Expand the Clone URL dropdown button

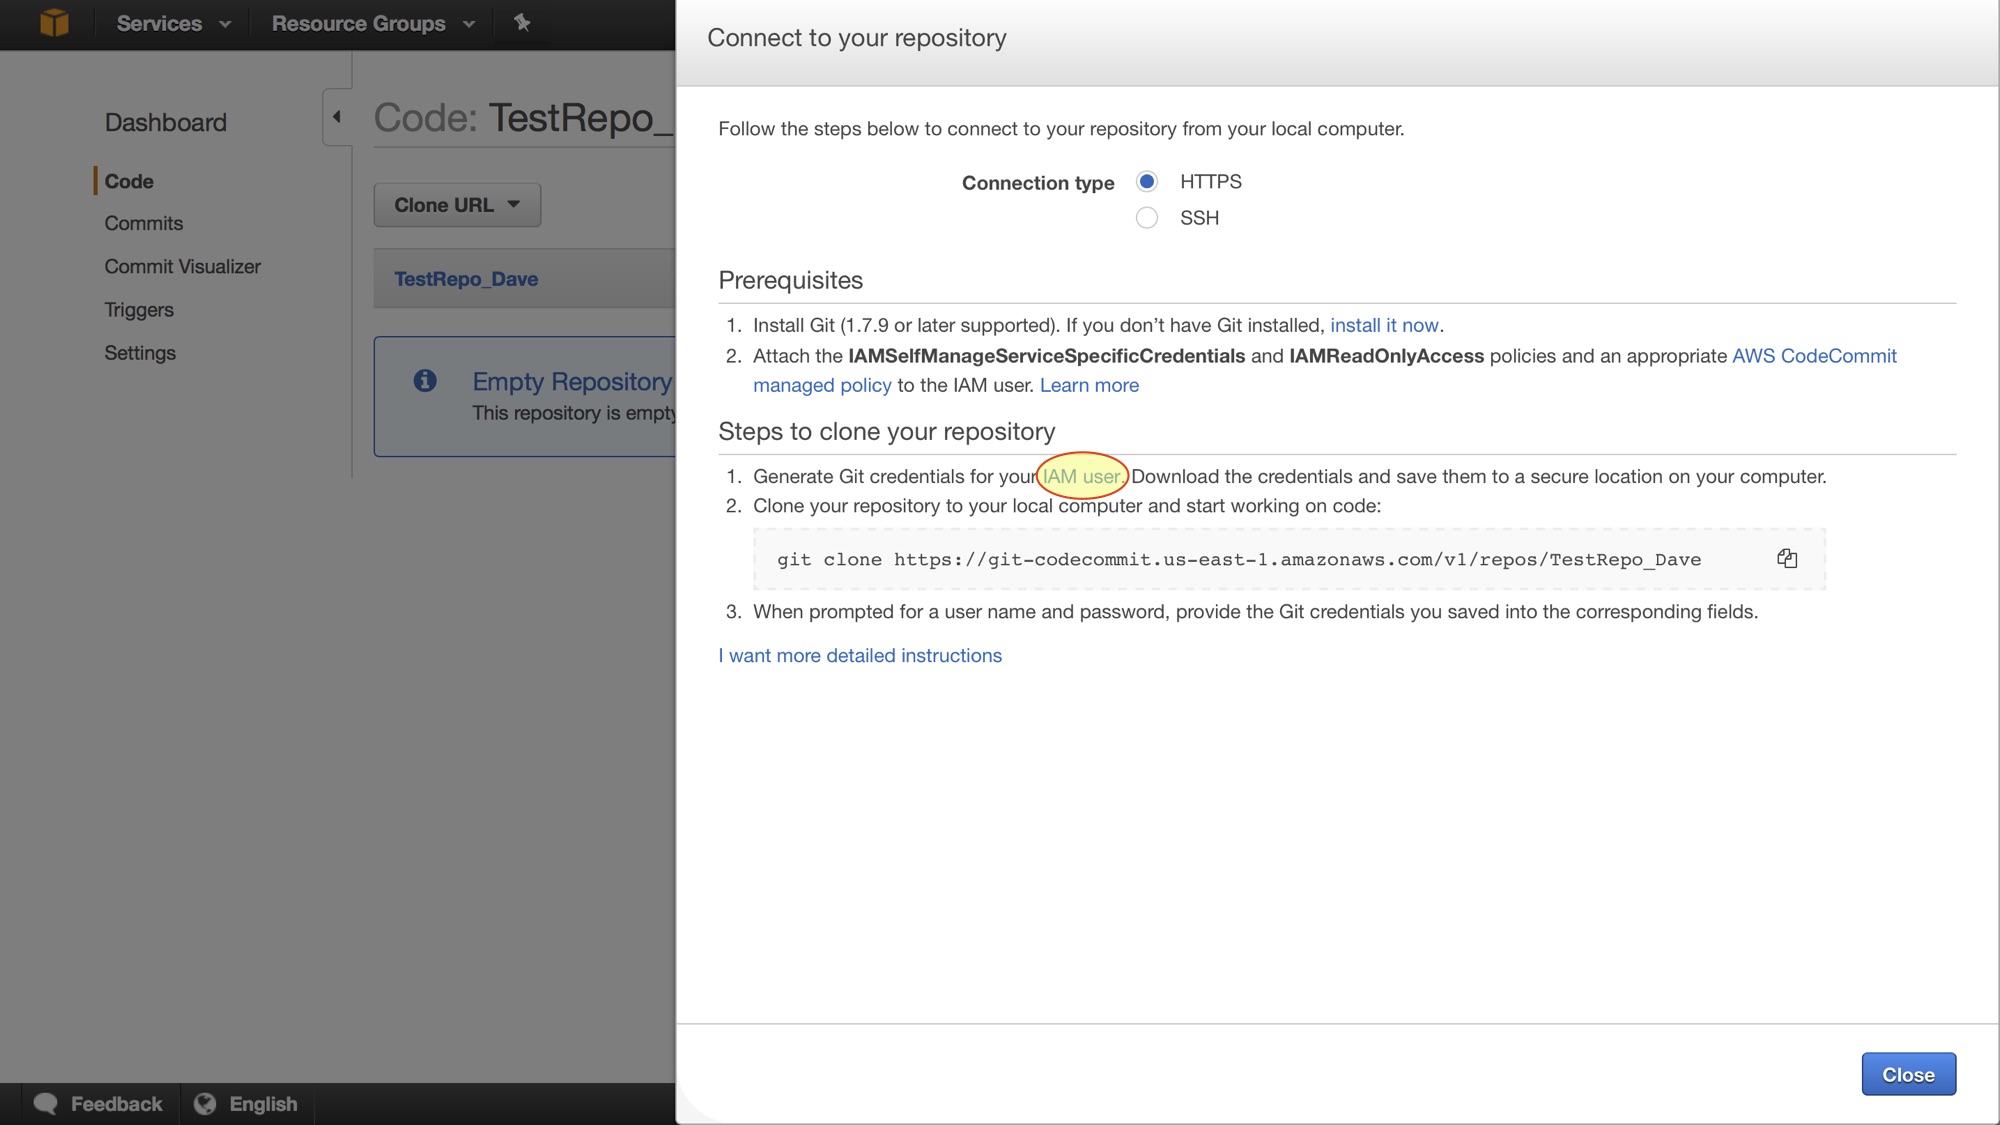point(457,205)
